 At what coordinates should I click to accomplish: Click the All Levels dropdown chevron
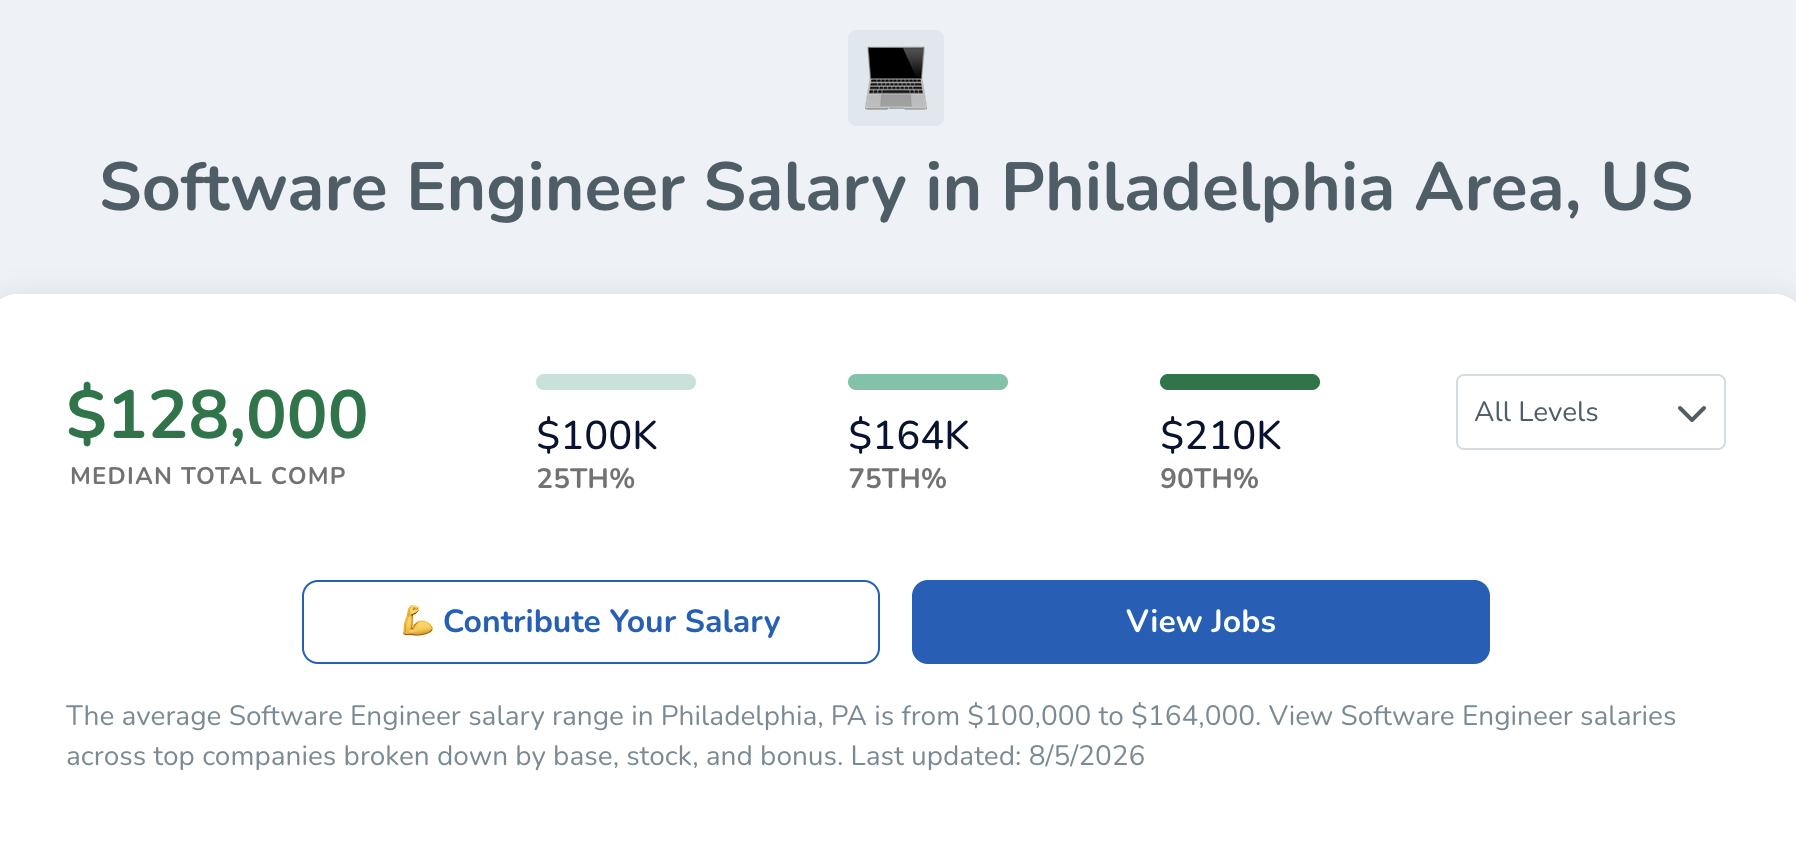pyautogui.click(x=1691, y=413)
